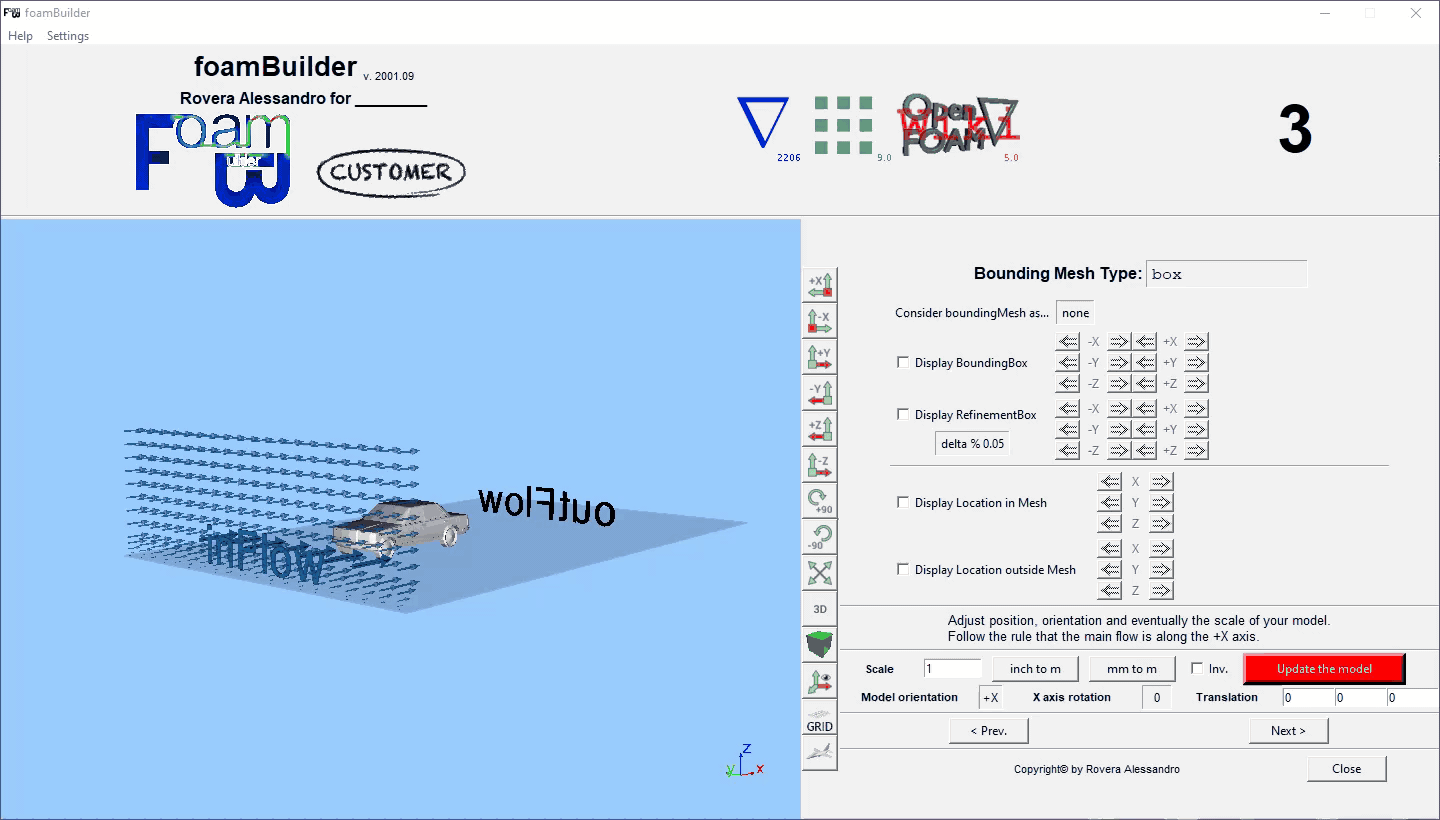Click the inch to m button

1036,669
